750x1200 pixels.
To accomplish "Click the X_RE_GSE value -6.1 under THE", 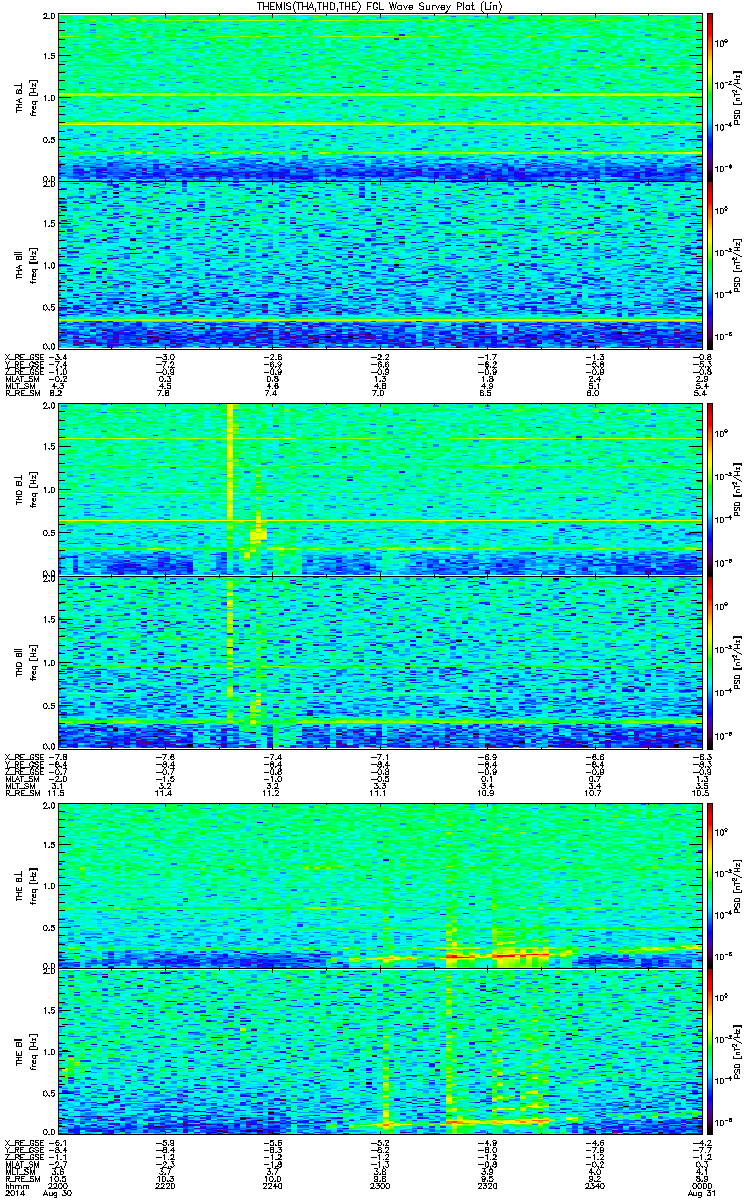I will [x=58, y=1143].
